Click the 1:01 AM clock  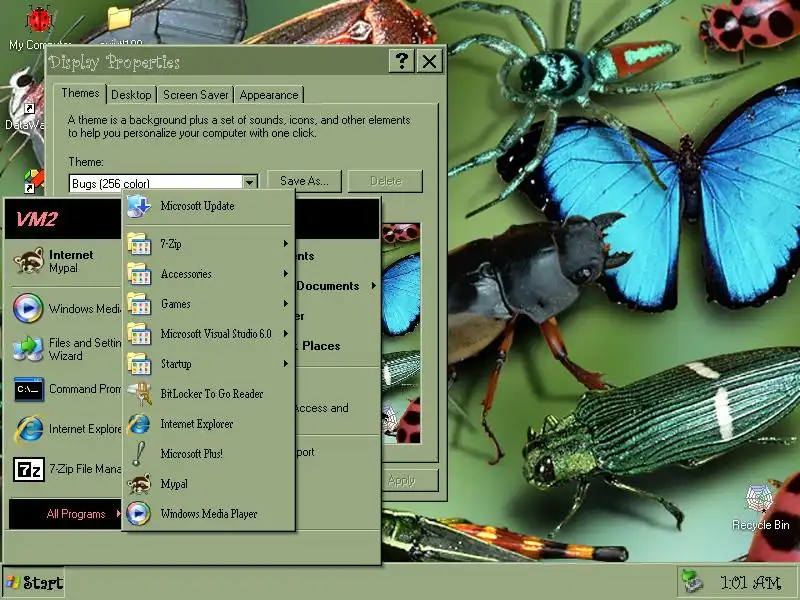tap(751, 582)
